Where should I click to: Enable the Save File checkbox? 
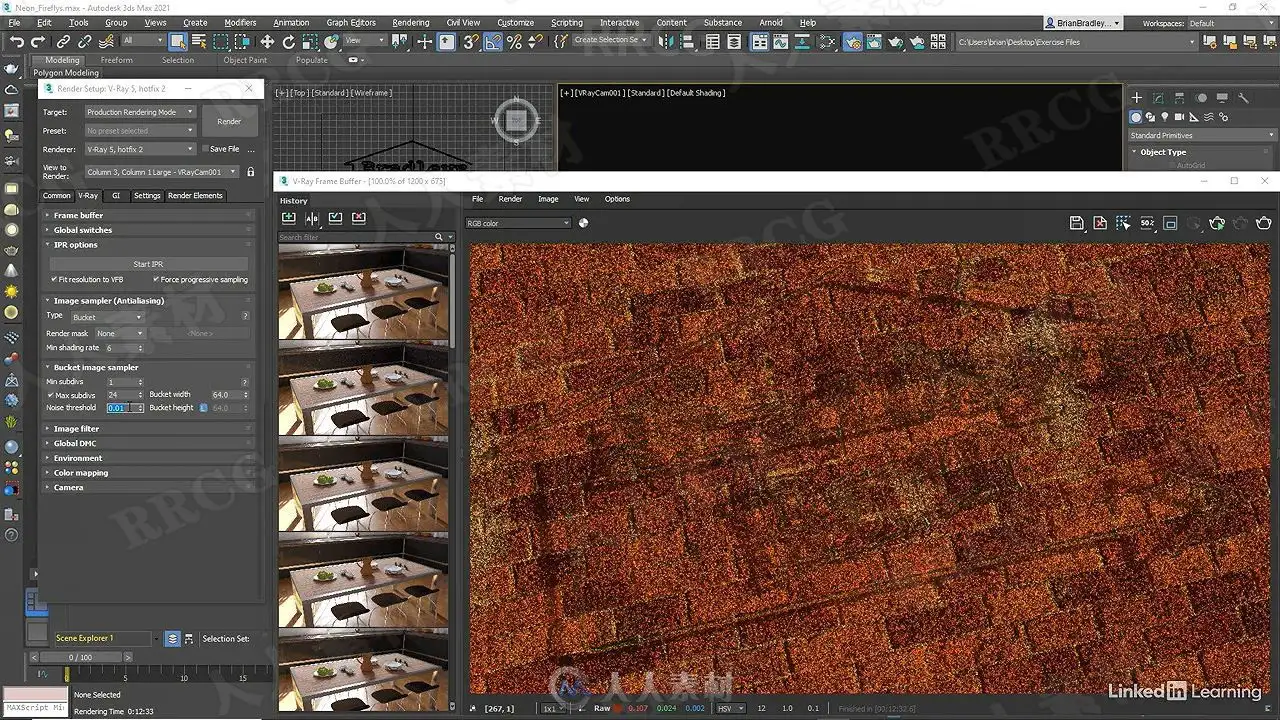pos(205,149)
